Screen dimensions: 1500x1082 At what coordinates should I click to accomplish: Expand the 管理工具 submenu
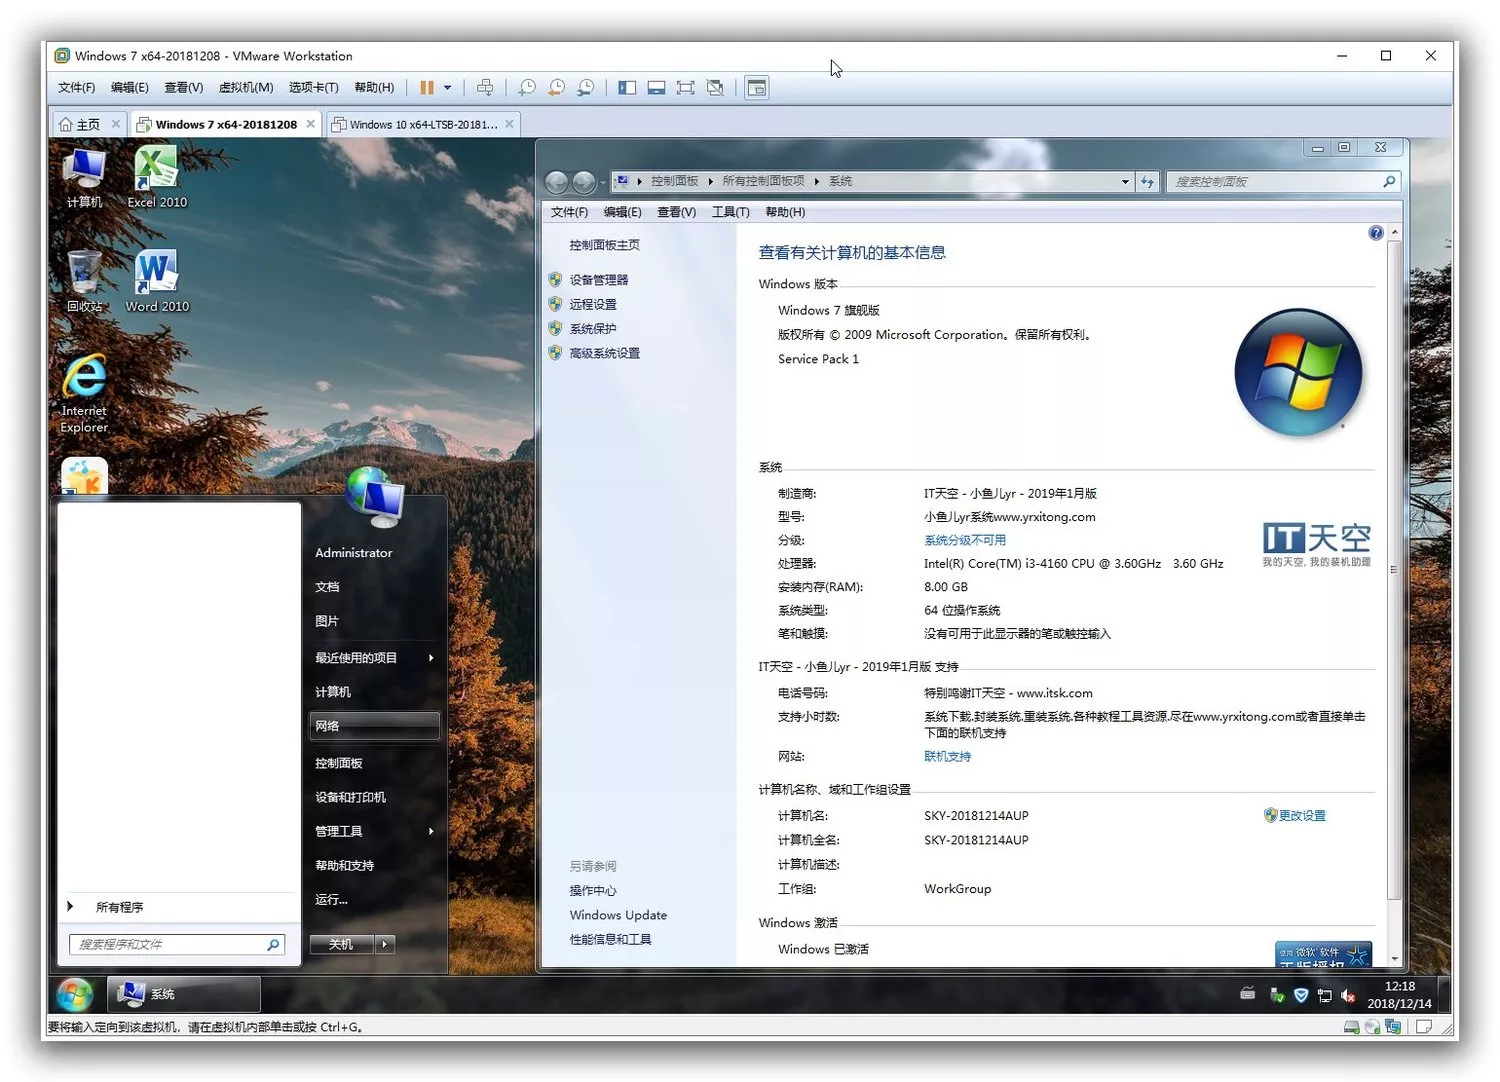(x=375, y=832)
